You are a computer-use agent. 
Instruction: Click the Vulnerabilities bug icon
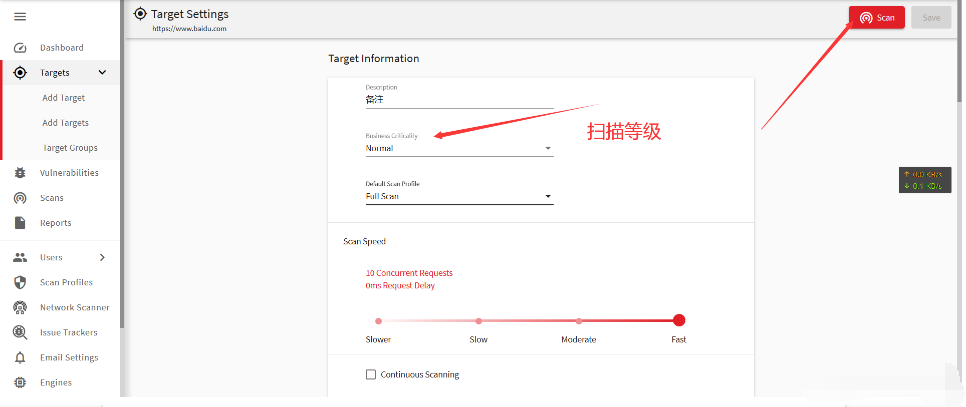[20, 173]
